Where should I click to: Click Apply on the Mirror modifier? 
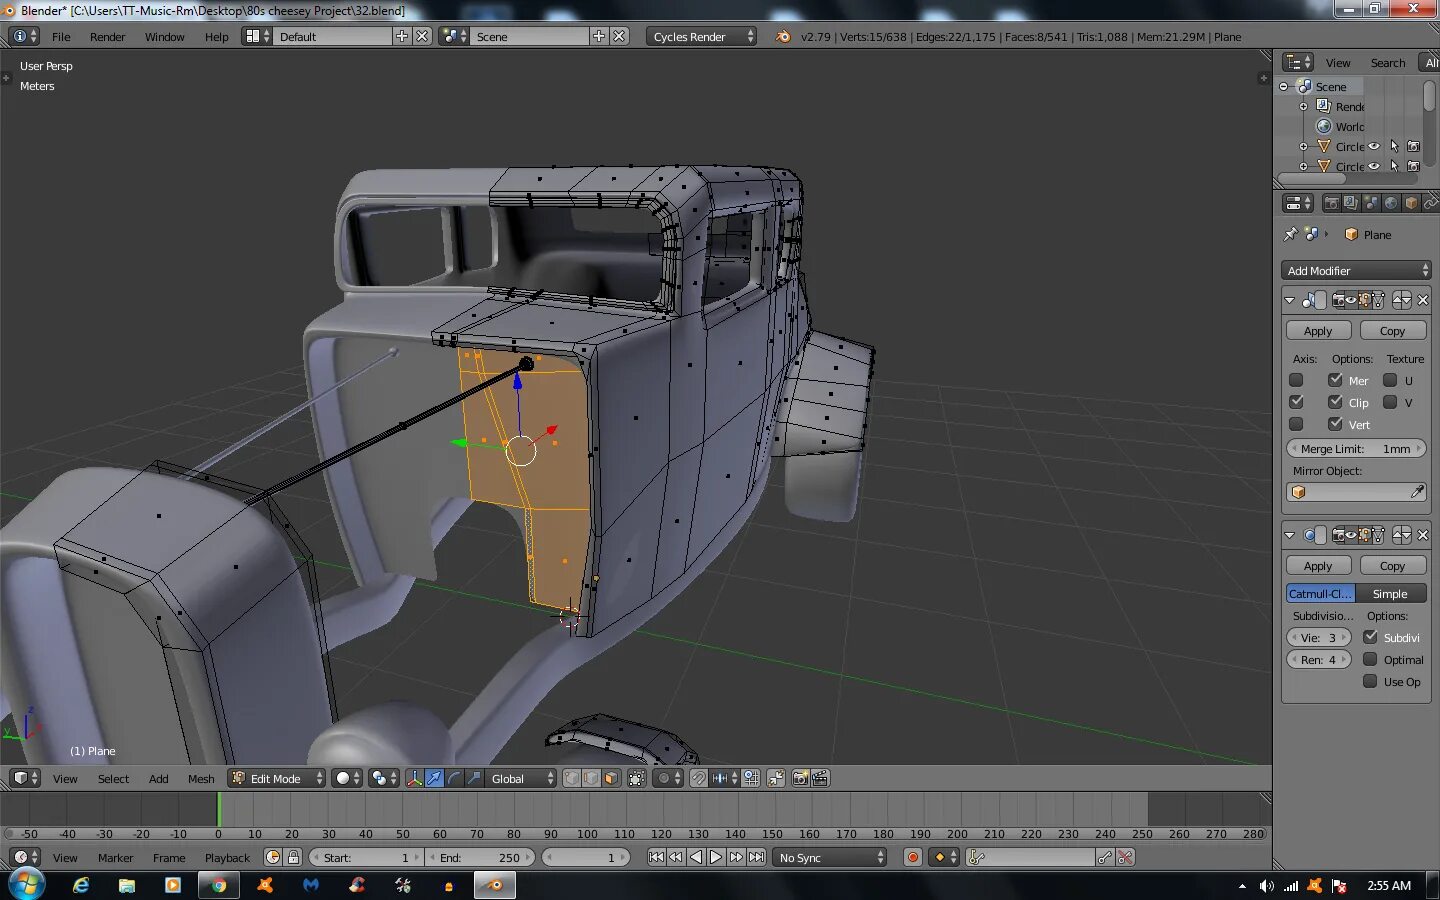[x=1318, y=331]
